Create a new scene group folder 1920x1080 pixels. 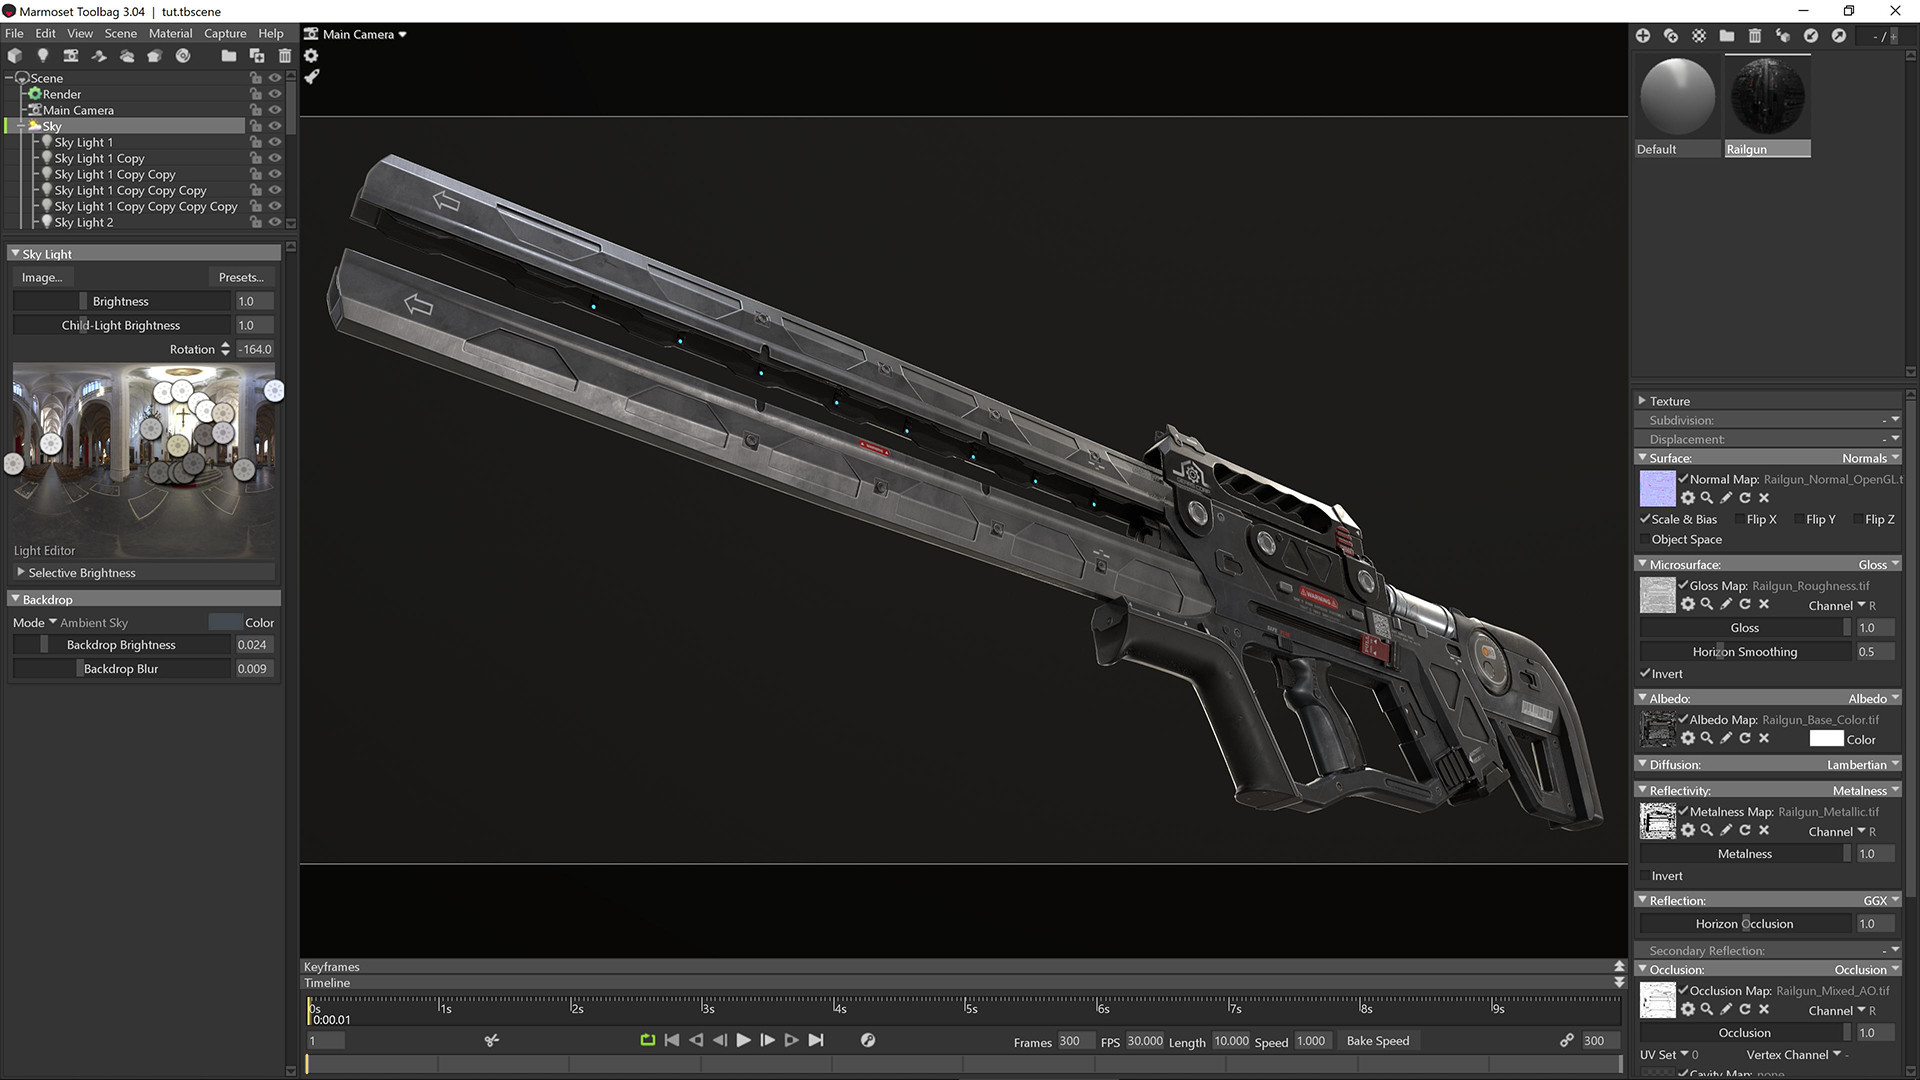coord(229,56)
